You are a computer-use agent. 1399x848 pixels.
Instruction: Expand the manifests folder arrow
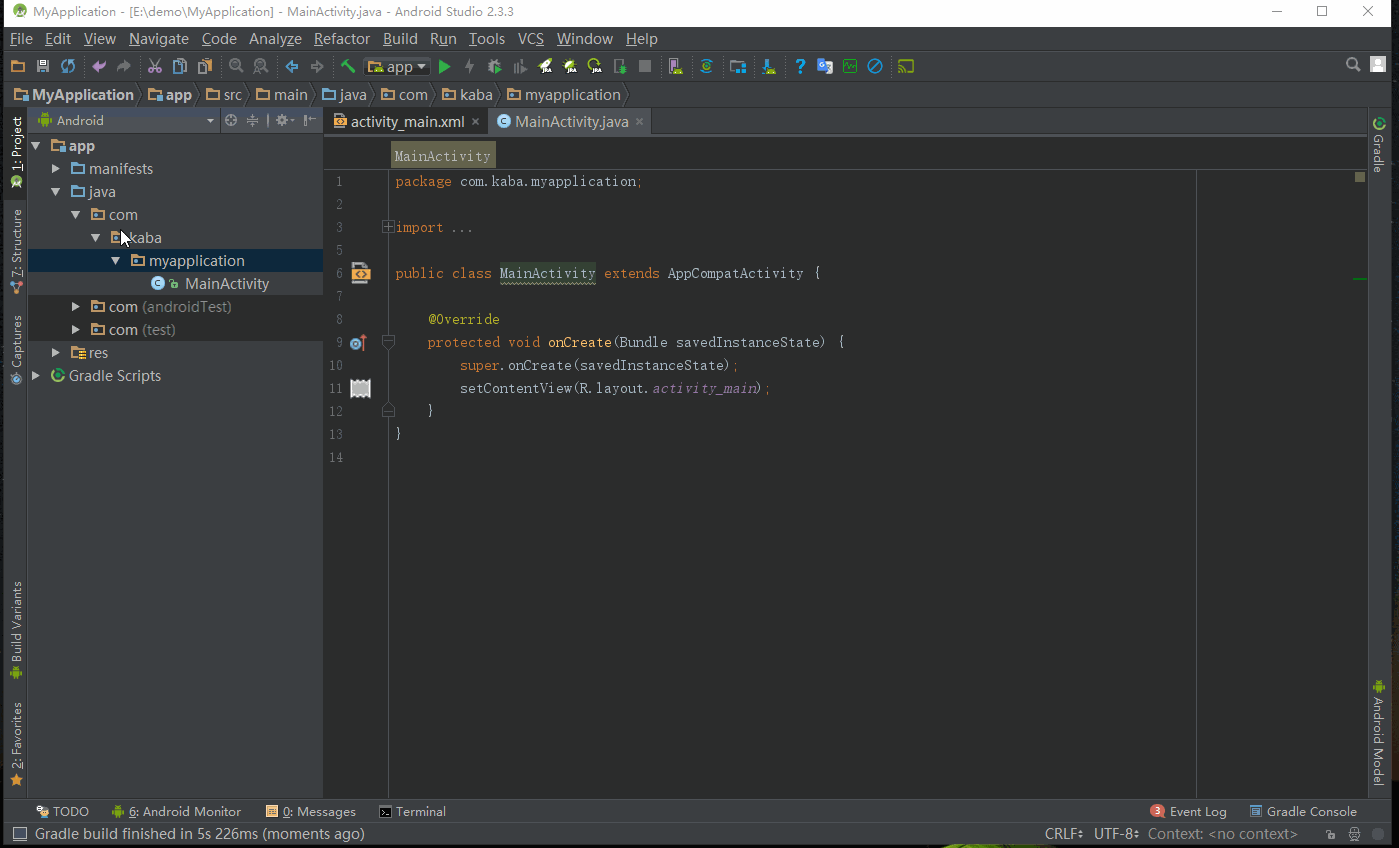tap(56, 169)
